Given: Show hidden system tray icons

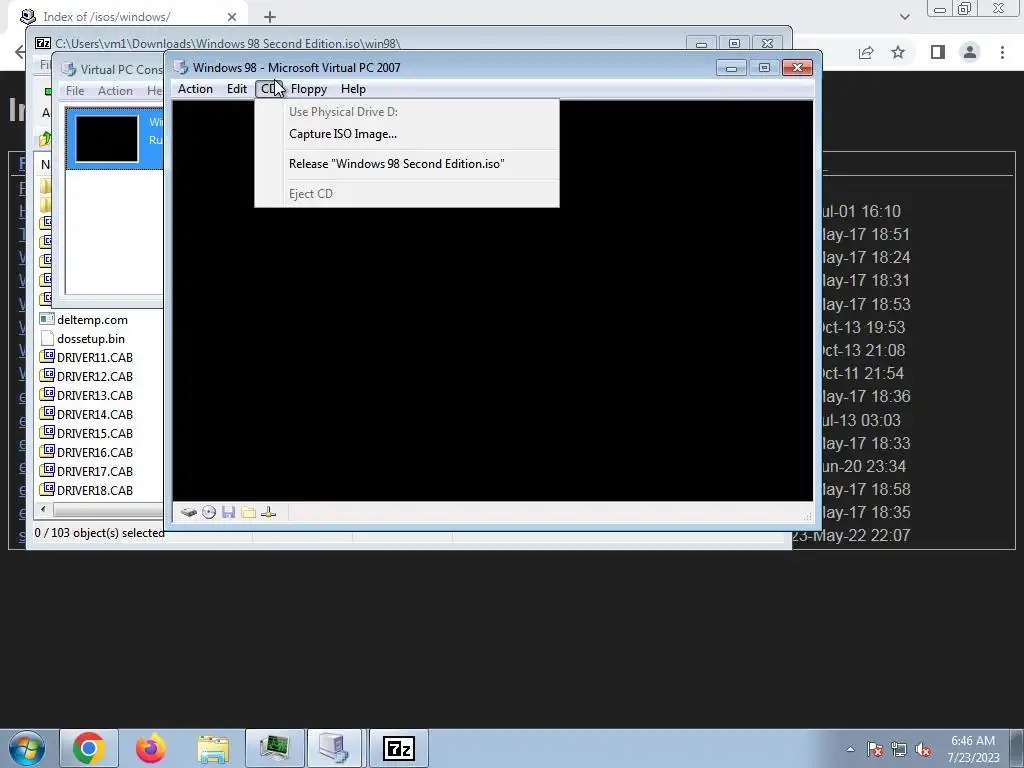Looking at the screenshot, I should click(x=850, y=749).
